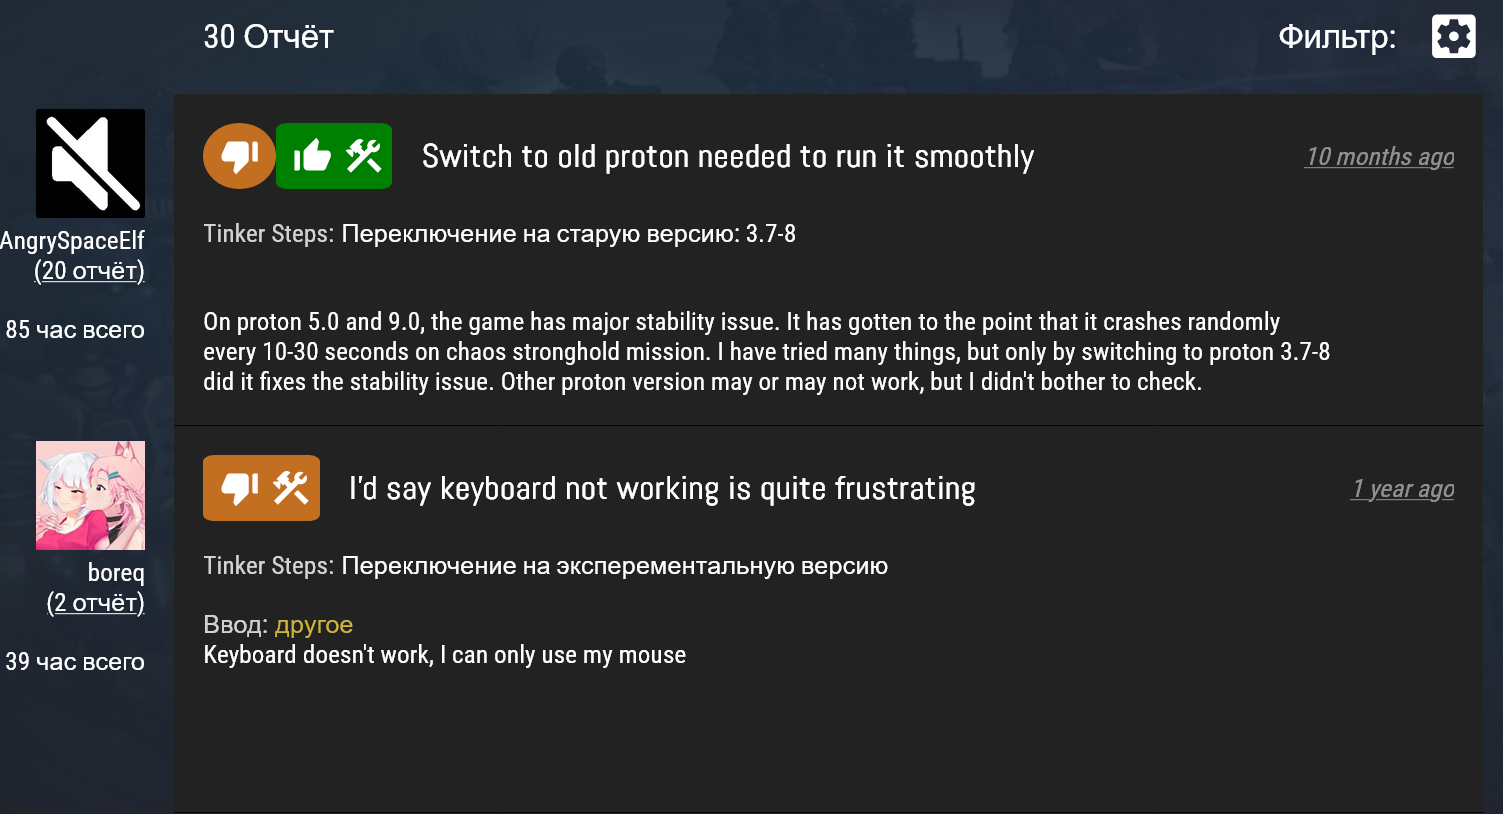Click the AngrySpaceElf username

(x=73, y=241)
